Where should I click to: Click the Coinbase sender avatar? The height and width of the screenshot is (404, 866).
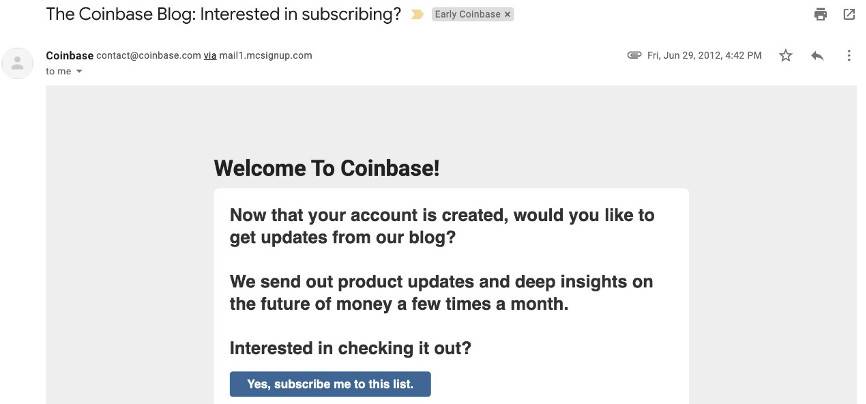pos(17,63)
